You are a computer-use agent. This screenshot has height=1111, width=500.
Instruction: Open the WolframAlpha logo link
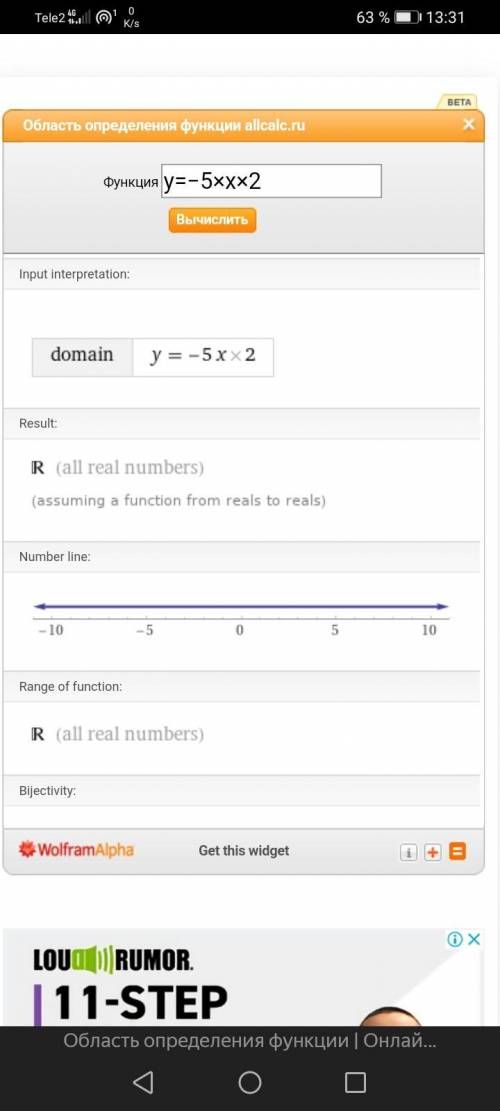pyautogui.click(x=76, y=850)
